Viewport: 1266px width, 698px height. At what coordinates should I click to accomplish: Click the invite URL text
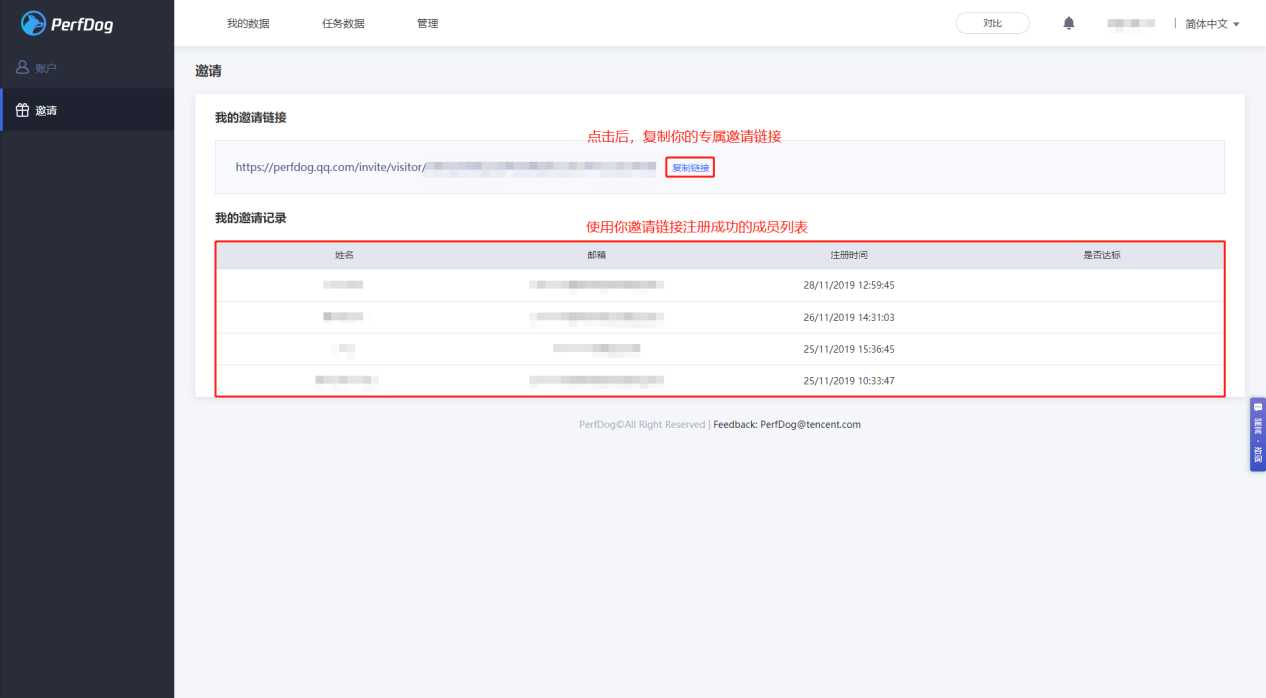pos(446,168)
